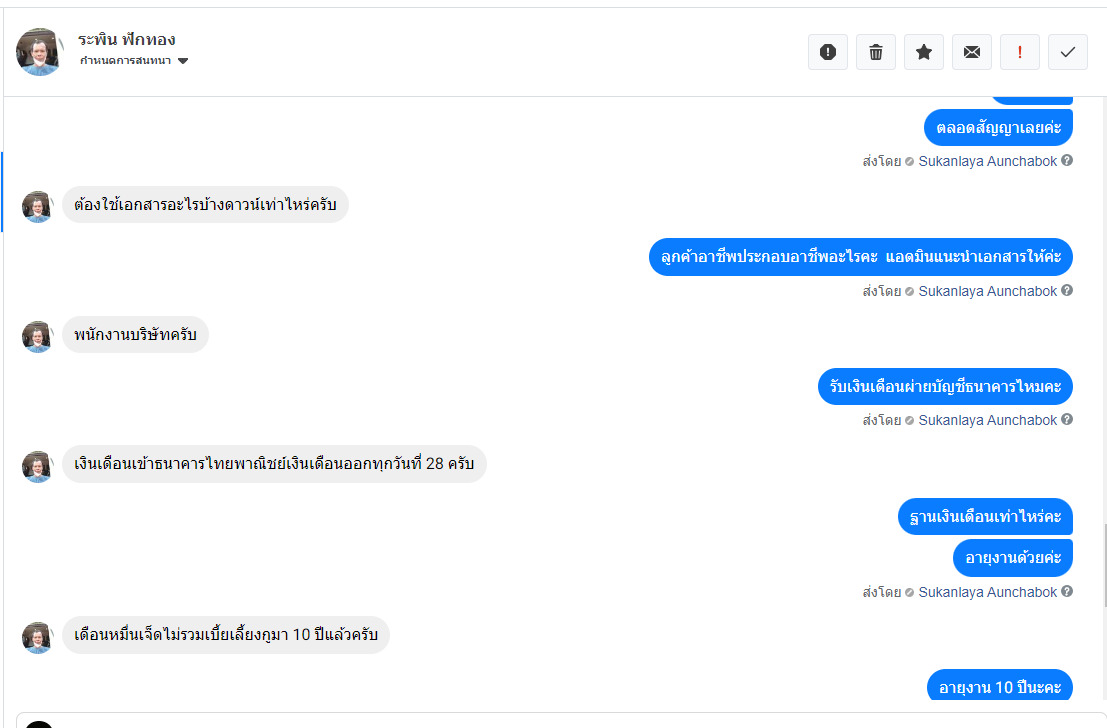
Task: Mark conversation as done with the checkmark
Action: tap(1068, 52)
